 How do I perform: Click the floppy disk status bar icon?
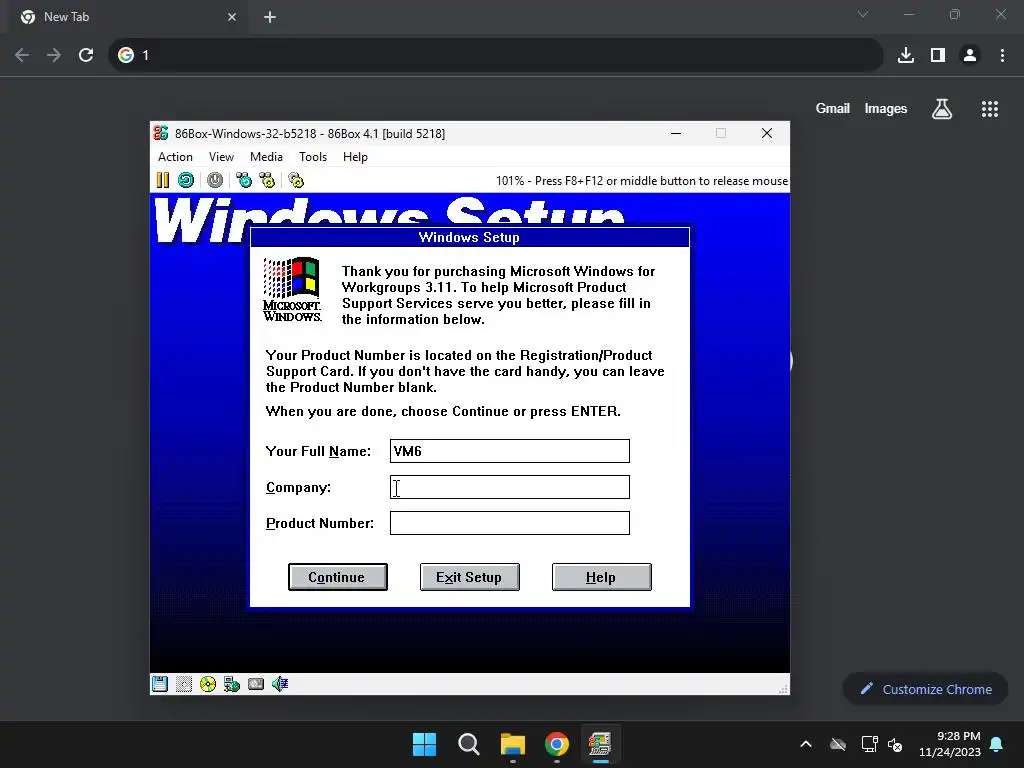pos(160,684)
